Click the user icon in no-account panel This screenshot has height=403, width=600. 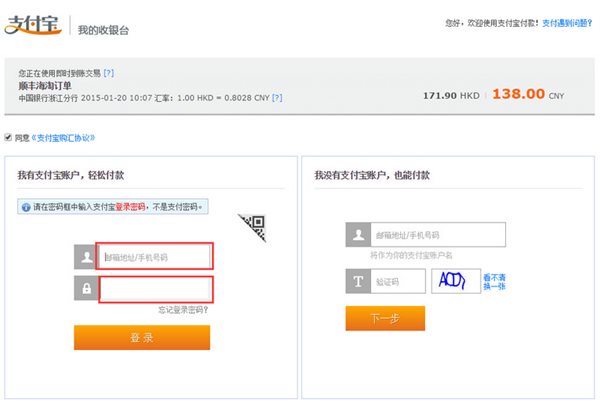point(357,235)
